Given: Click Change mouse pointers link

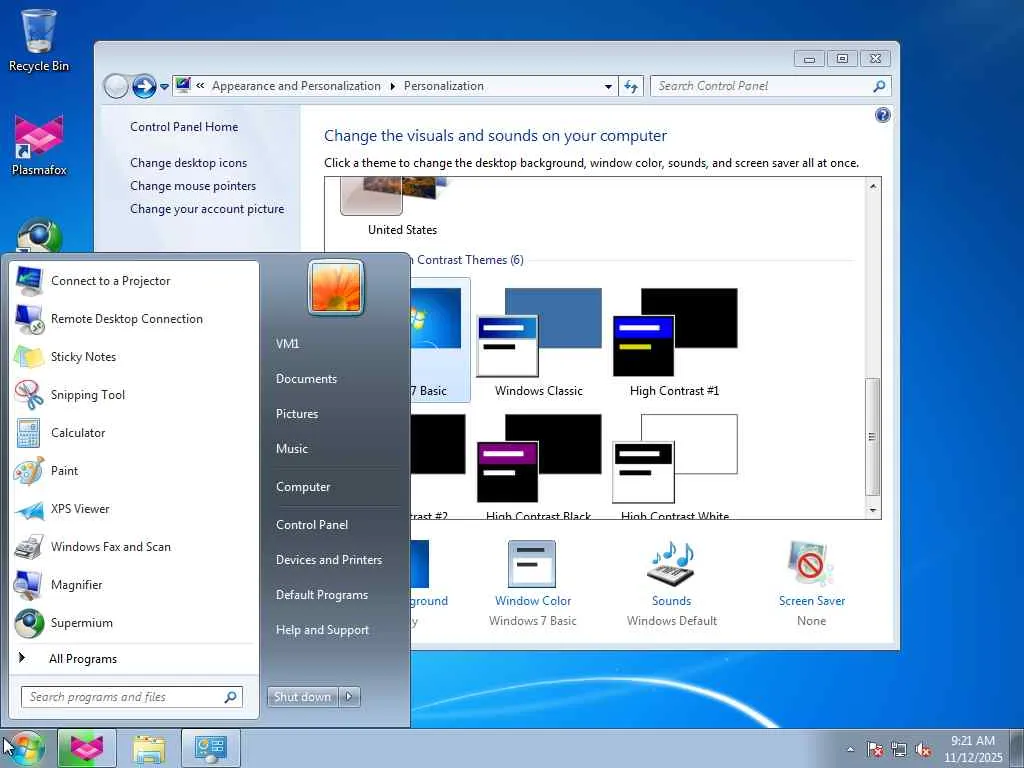Looking at the screenshot, I should [193, 186].
